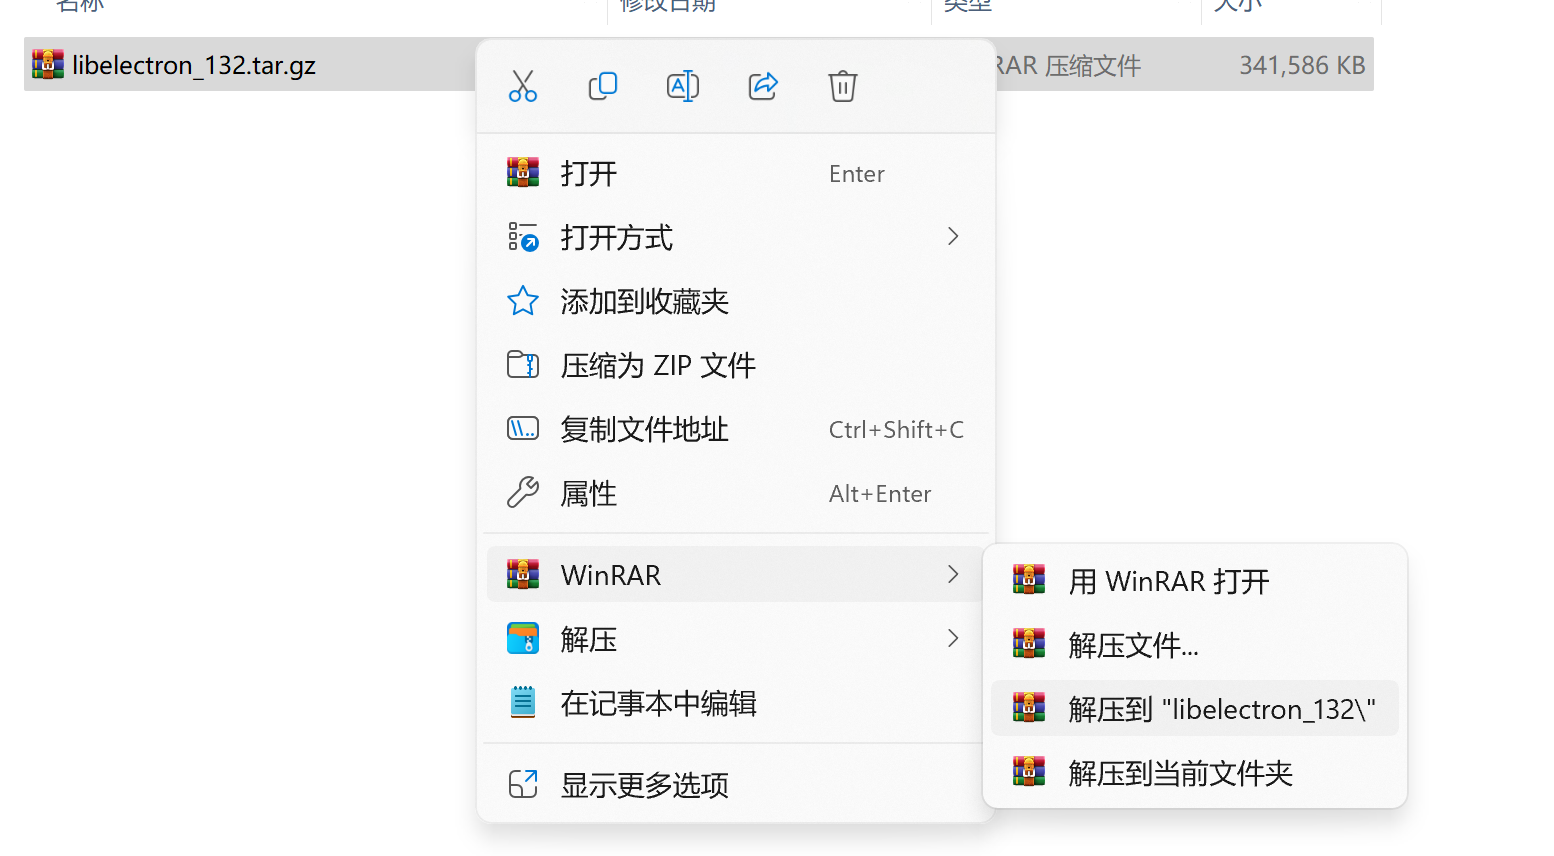The height and width of the screenshot is (856, 1554).
Task: Expand the WinRAR submenu chevron
Action: 951,574
